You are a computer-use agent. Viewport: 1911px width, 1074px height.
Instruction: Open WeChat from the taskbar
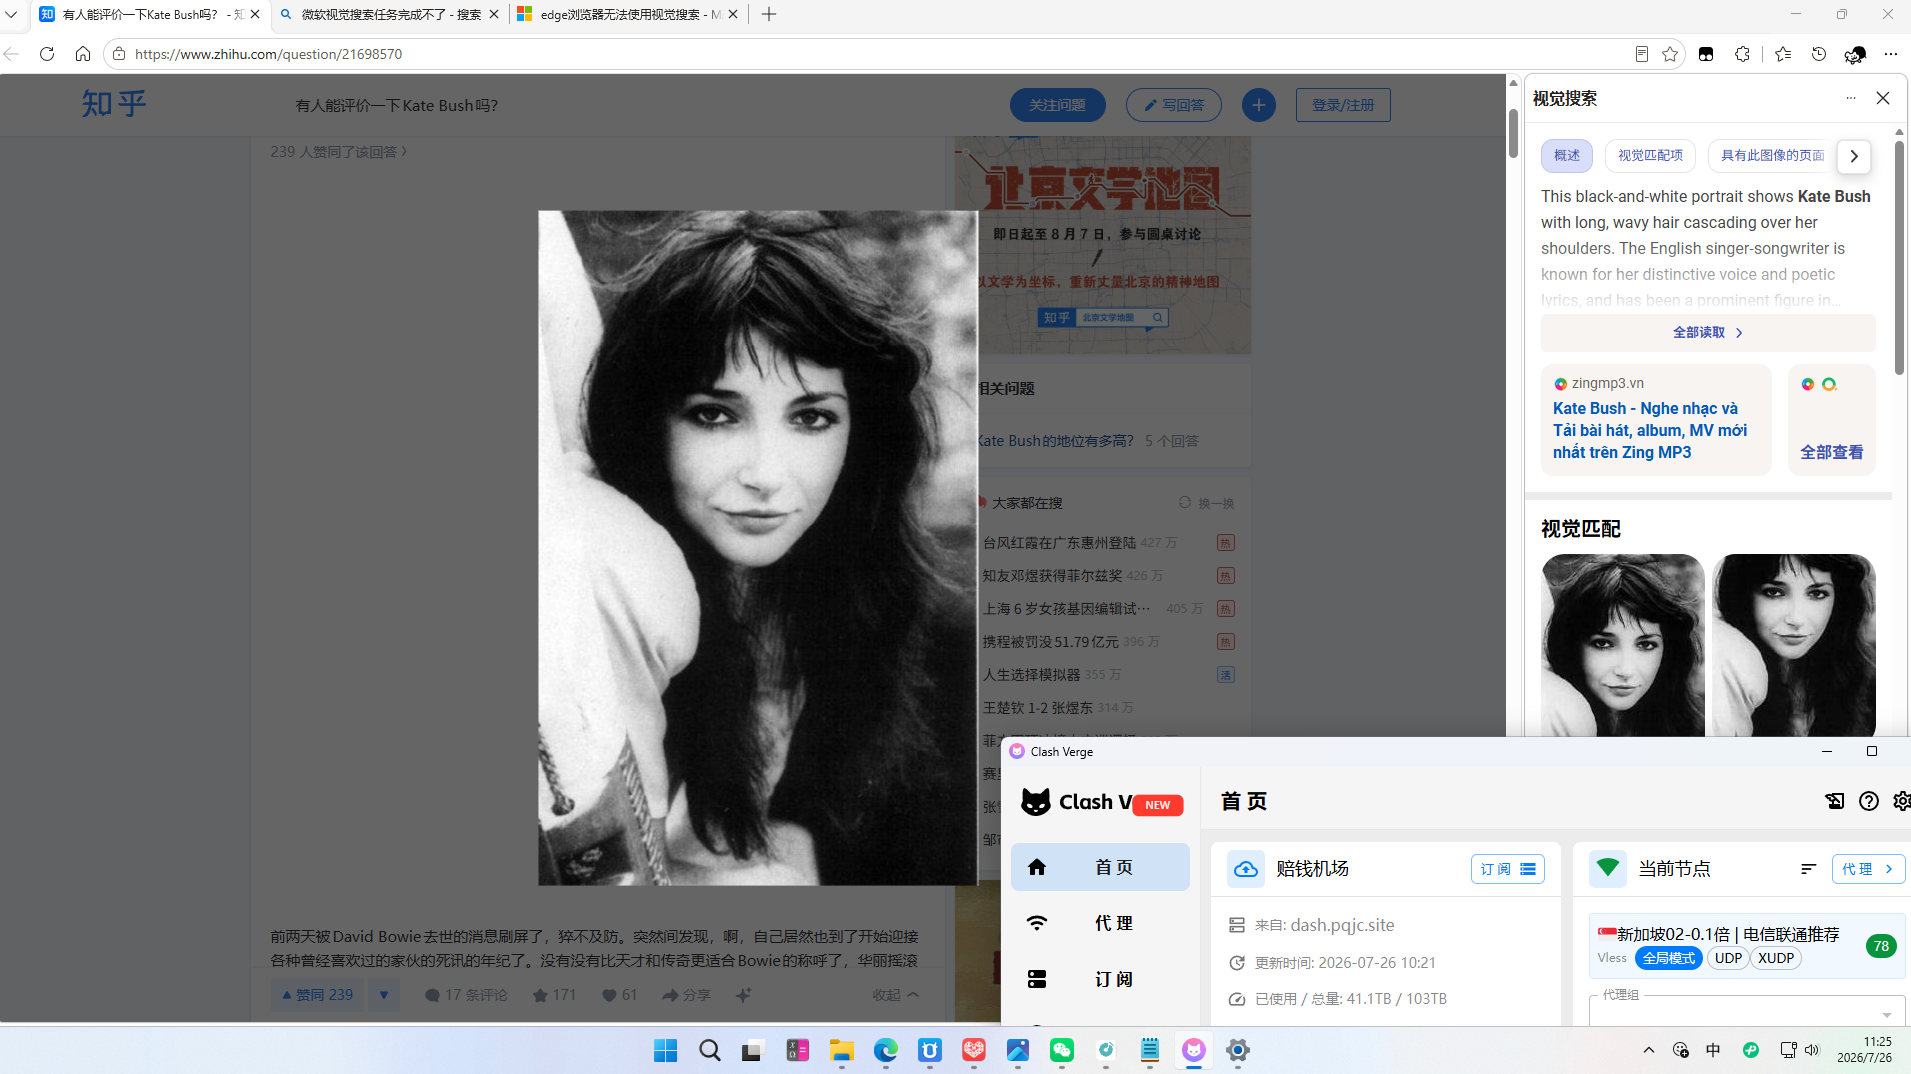pos(1062,1050)
